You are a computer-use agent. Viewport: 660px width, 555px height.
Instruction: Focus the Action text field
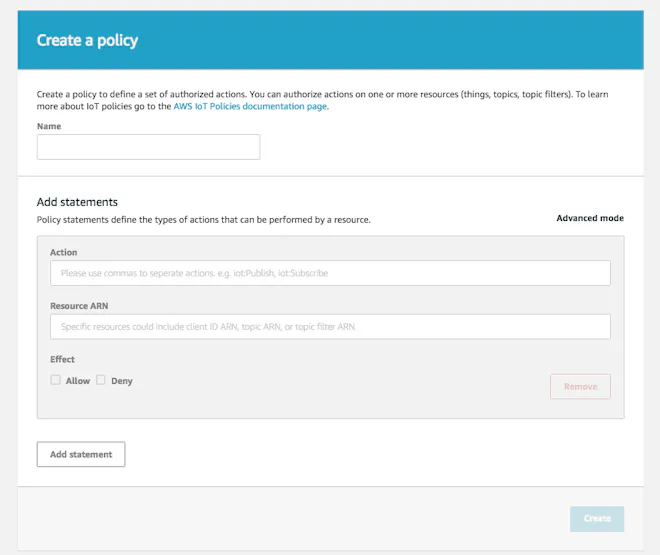coord(330,273)
